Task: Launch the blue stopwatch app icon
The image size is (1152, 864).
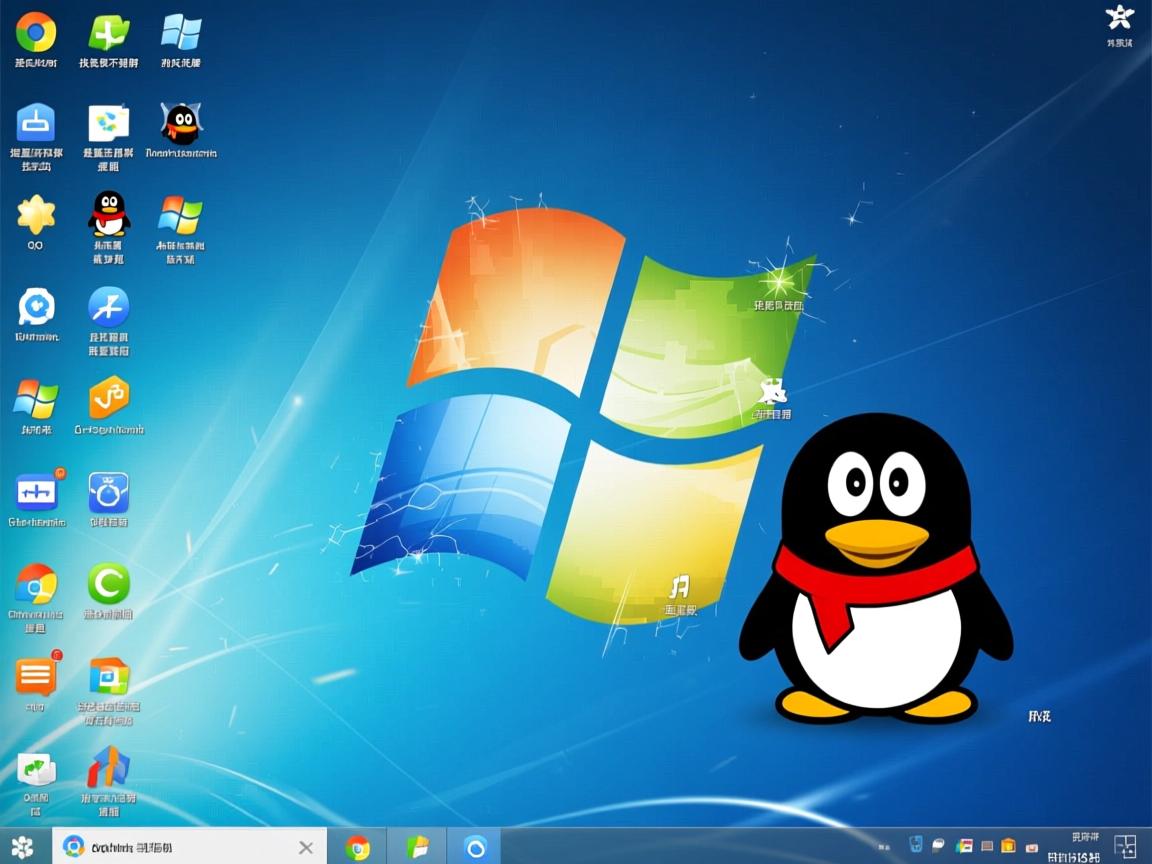Action: tap(109, 492)
